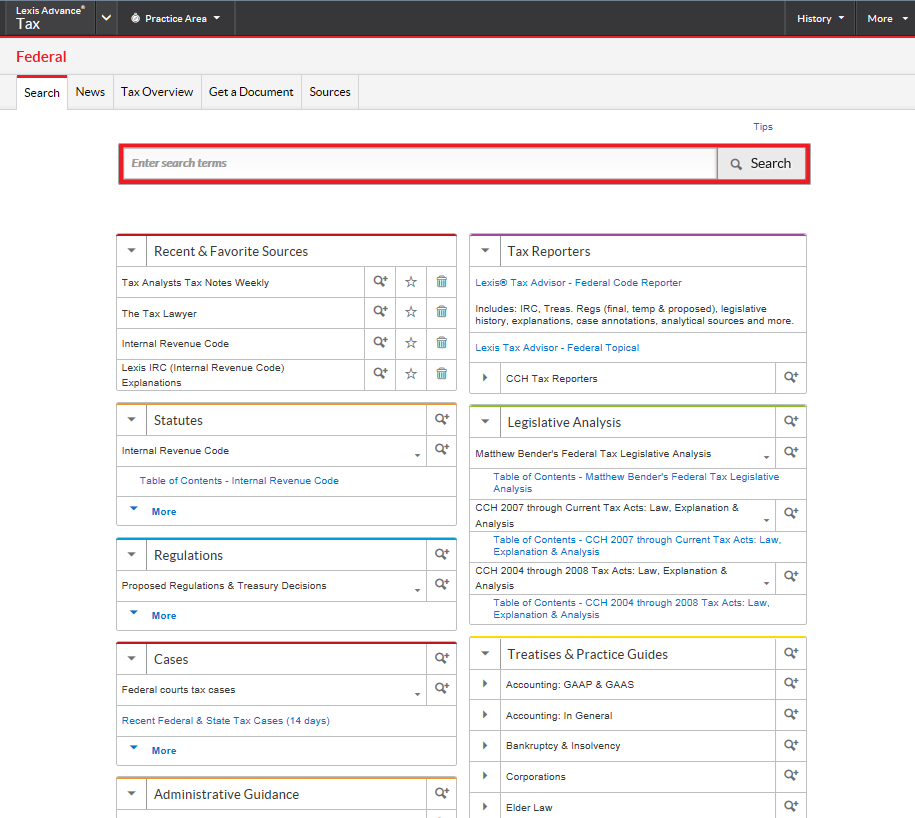Show More under Cases
Image resolution: width=915 pixels, height=818 pixels.
pyautogui.click(x=164, y=750)
